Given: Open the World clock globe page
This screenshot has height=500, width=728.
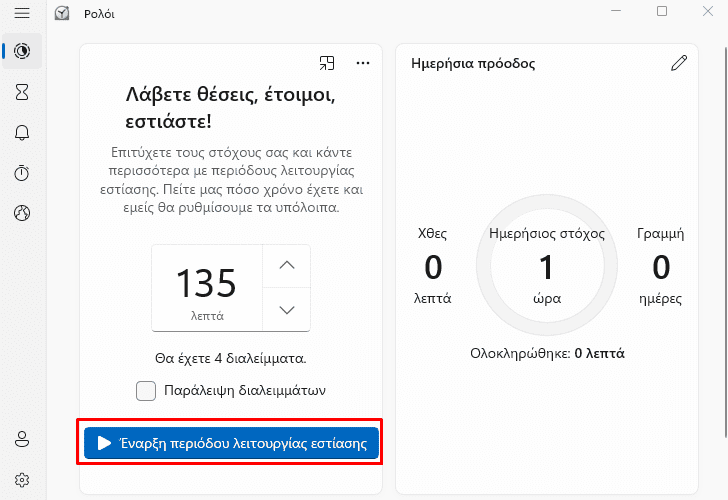Looking at the screenshot, I should [22, 213].
